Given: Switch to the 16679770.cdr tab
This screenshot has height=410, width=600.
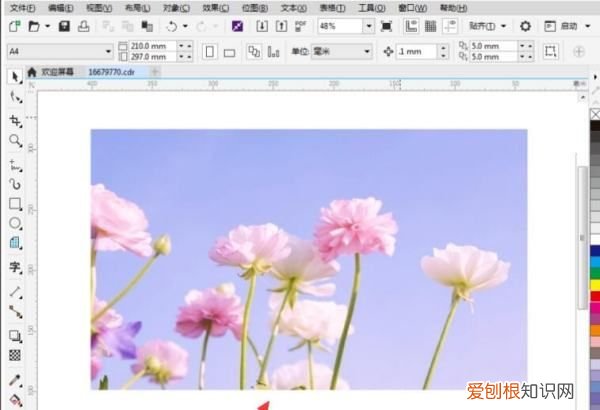Looking at the screenshot, I should tap(111, 72).
